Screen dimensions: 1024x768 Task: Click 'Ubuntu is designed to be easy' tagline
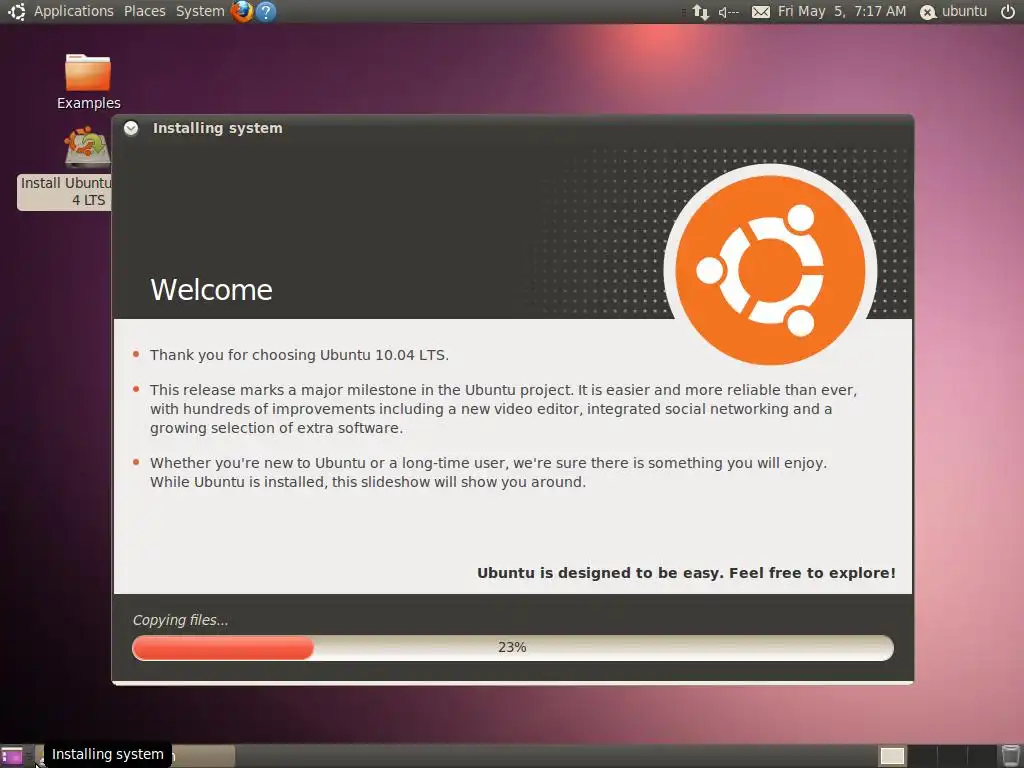686,573
